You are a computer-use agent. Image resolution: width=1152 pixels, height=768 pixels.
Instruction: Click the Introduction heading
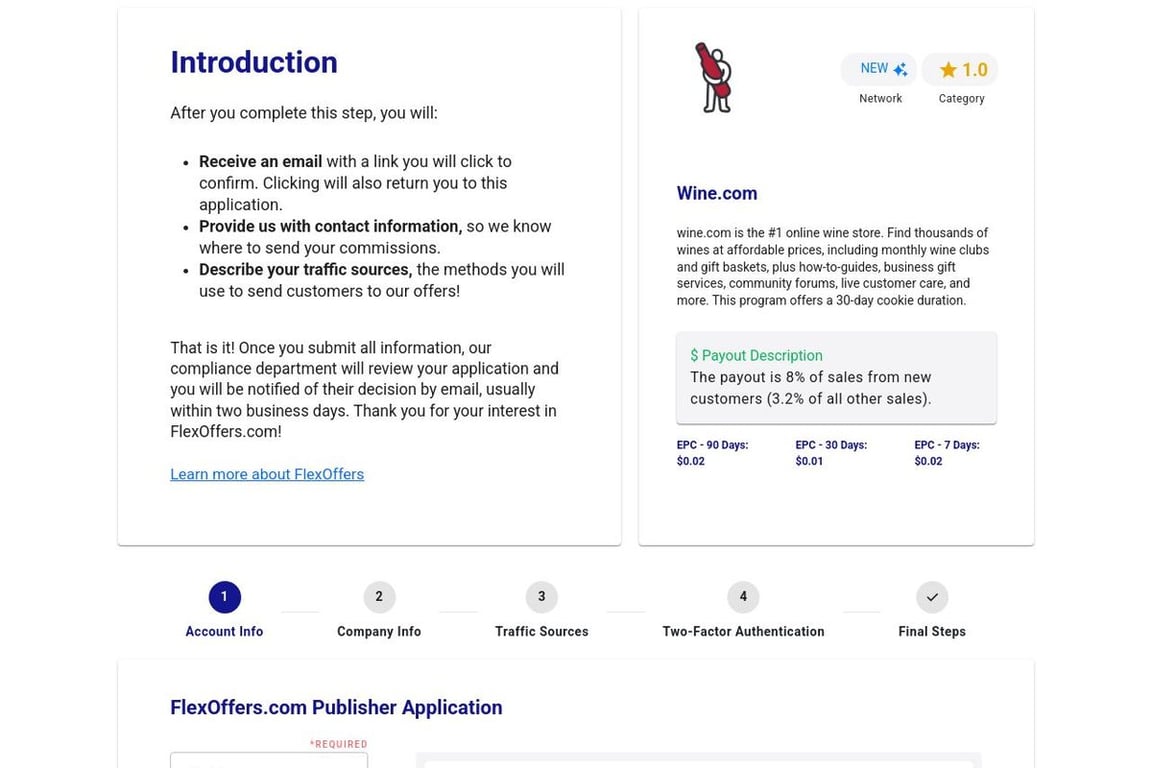pos(254,62)
